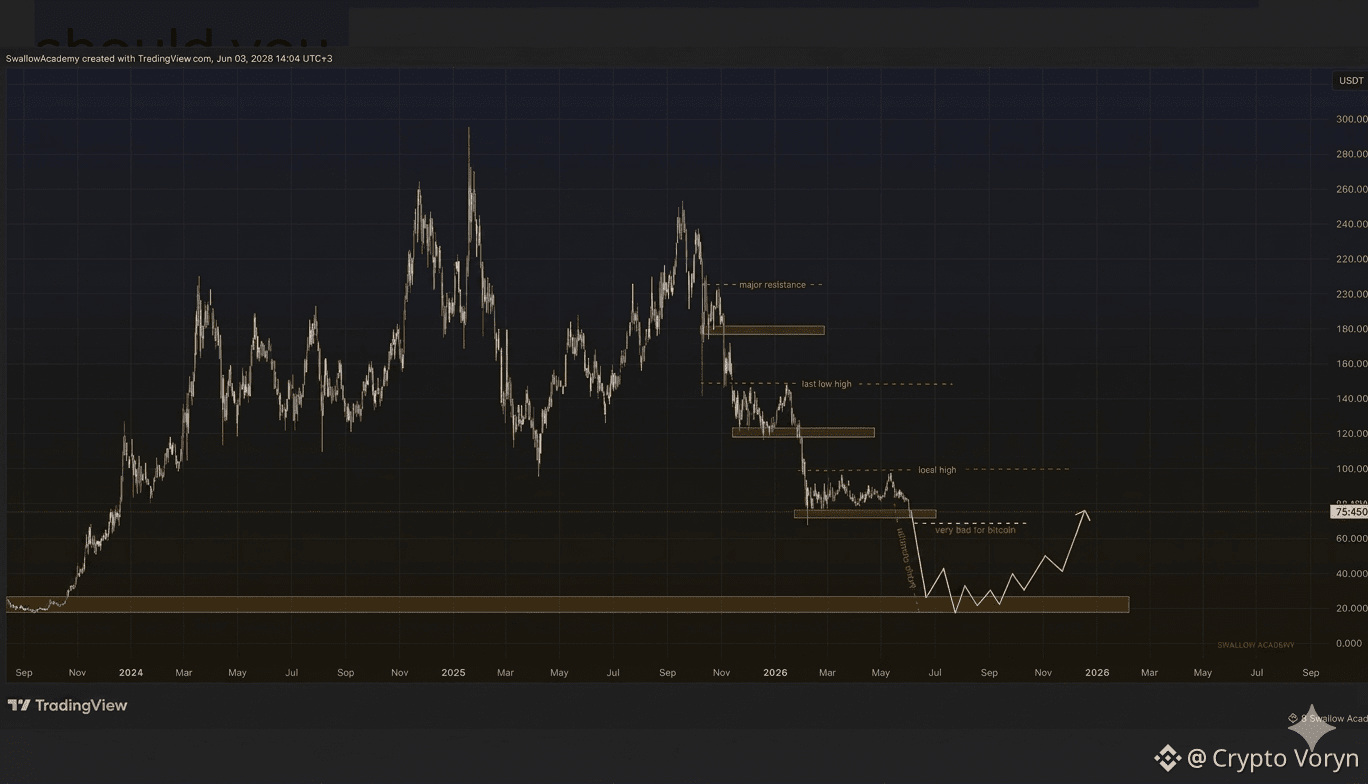Screen dimensions: 1368x784
Task: Select the "last low high" annotation label
Action: pos(827,384)
